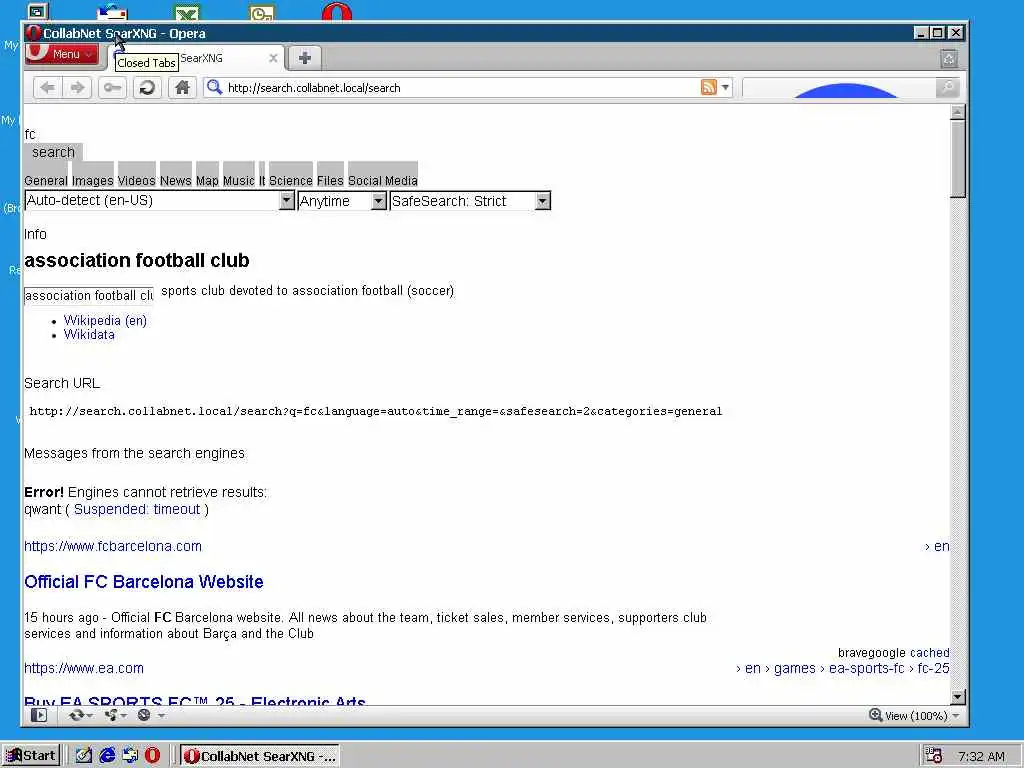The height and width of the screenshot is (768, 1024).
Task: Open the Opera Unite status bar icon
Action: (x=115, y=715)
